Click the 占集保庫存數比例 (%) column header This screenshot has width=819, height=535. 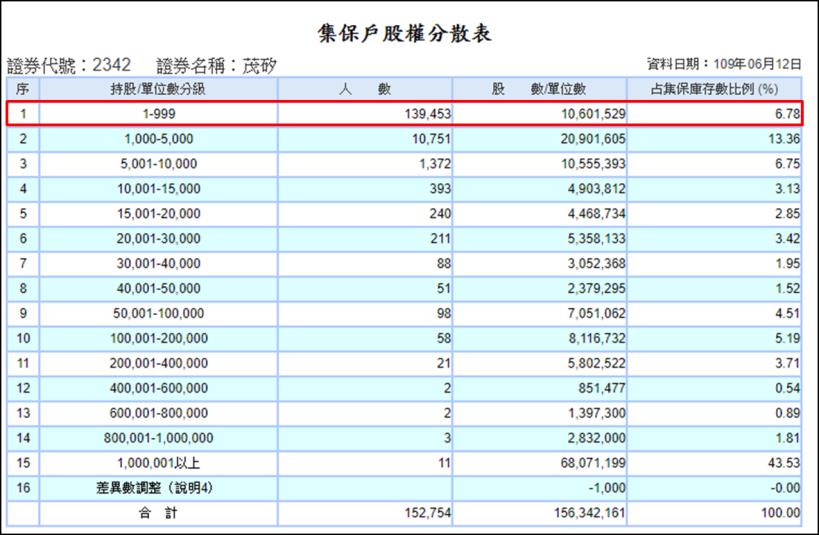pos(715,89)
